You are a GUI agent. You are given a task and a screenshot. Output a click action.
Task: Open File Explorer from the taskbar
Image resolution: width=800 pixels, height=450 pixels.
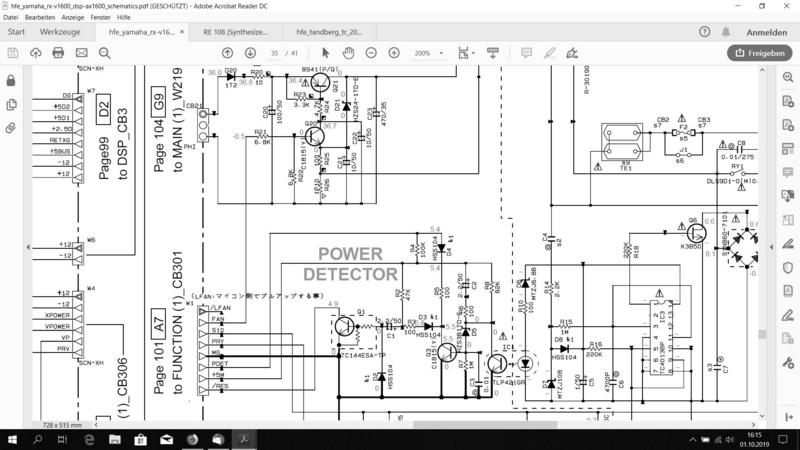tap(115, 439)
